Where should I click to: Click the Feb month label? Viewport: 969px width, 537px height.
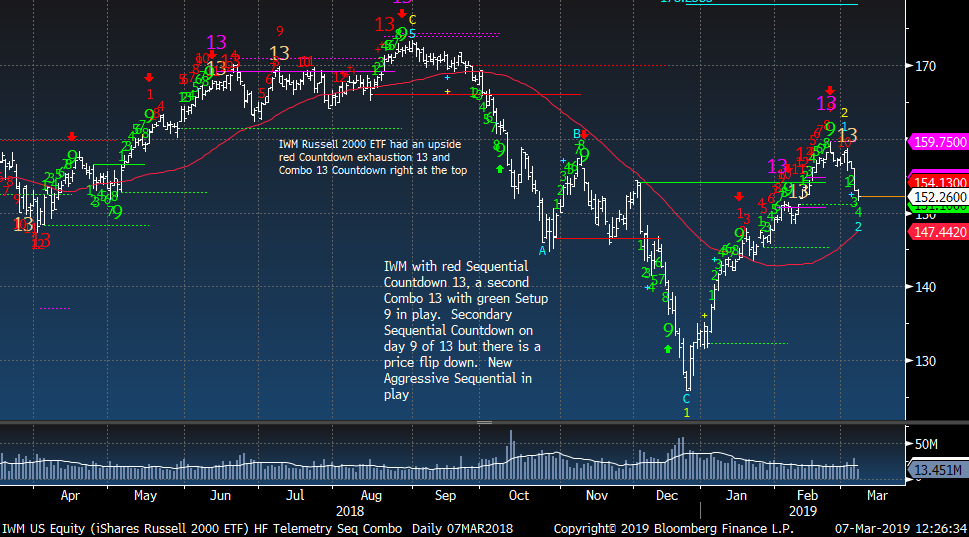(807, 496)
